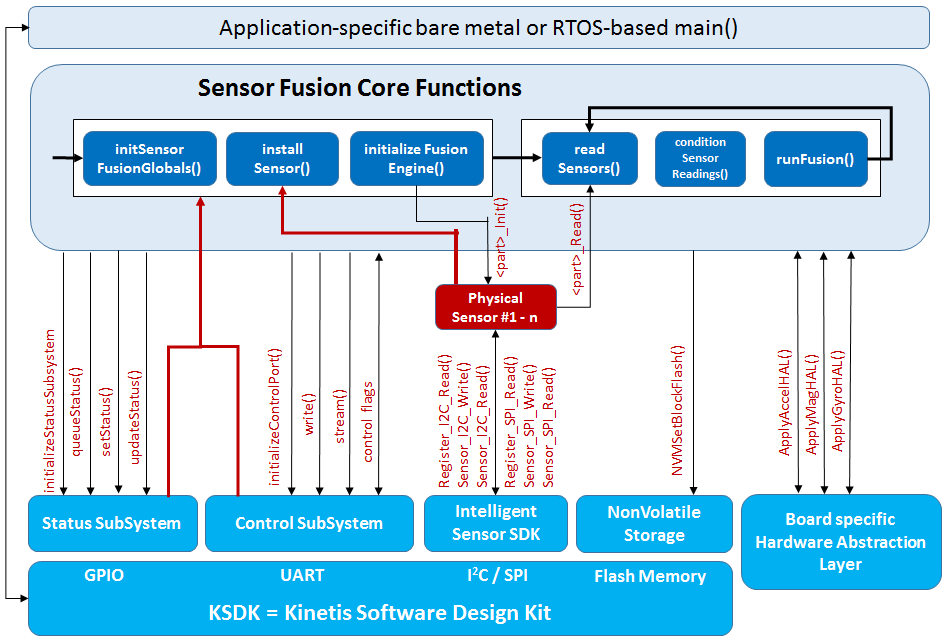Expand the Status SubSystem block
The image size is (949, 641).
(x=112, y=523)
